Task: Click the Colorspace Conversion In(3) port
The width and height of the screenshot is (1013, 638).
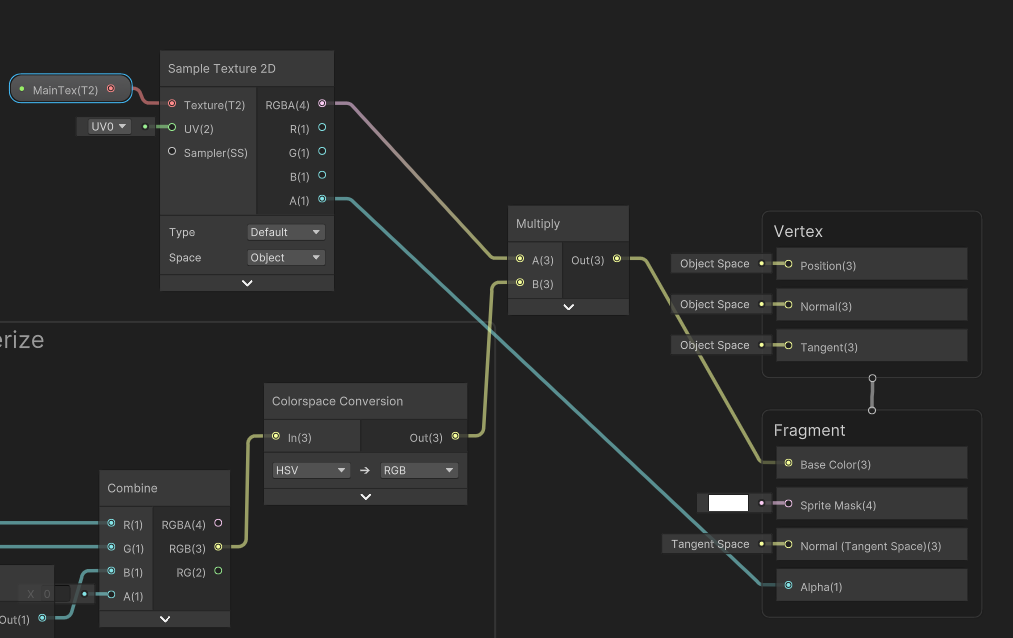Action: pyautogui.click(x=276, y=437)
